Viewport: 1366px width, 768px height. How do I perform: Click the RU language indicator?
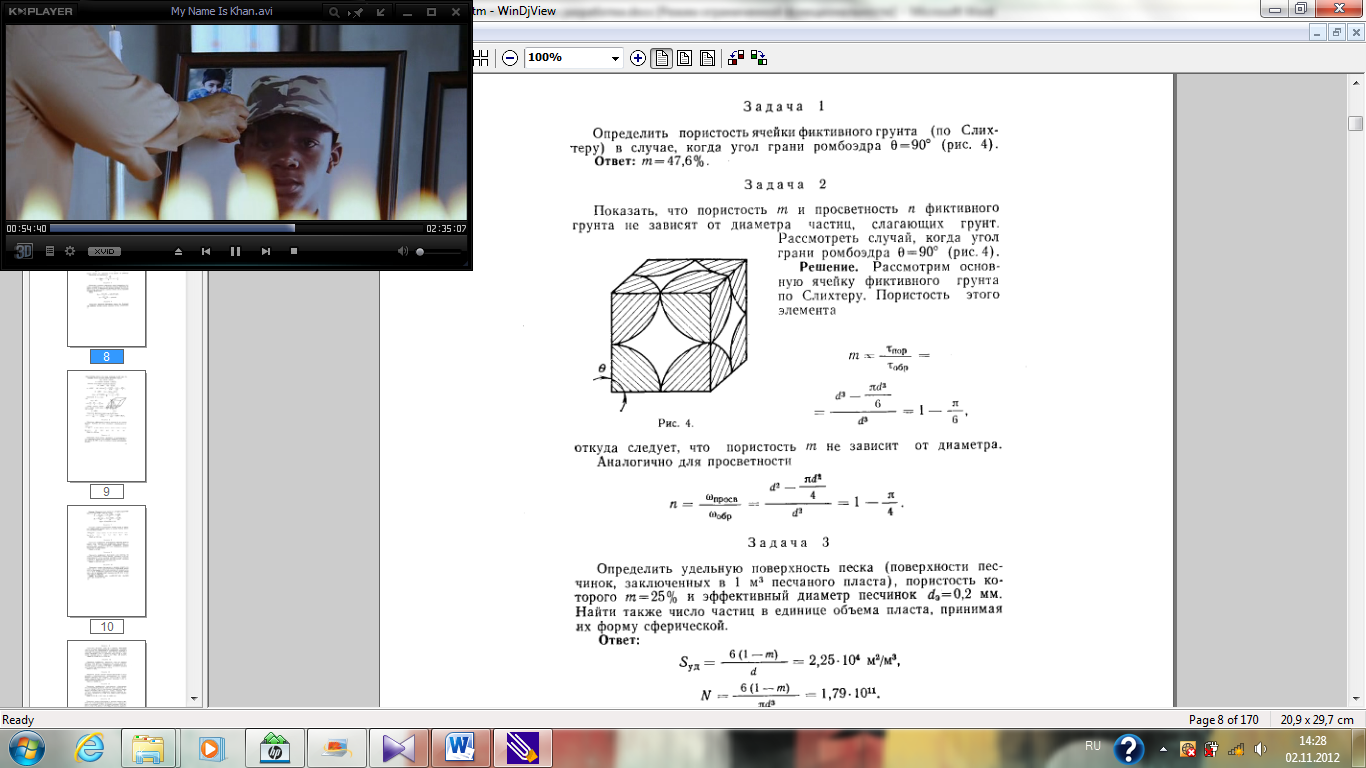coord(1093,745)
